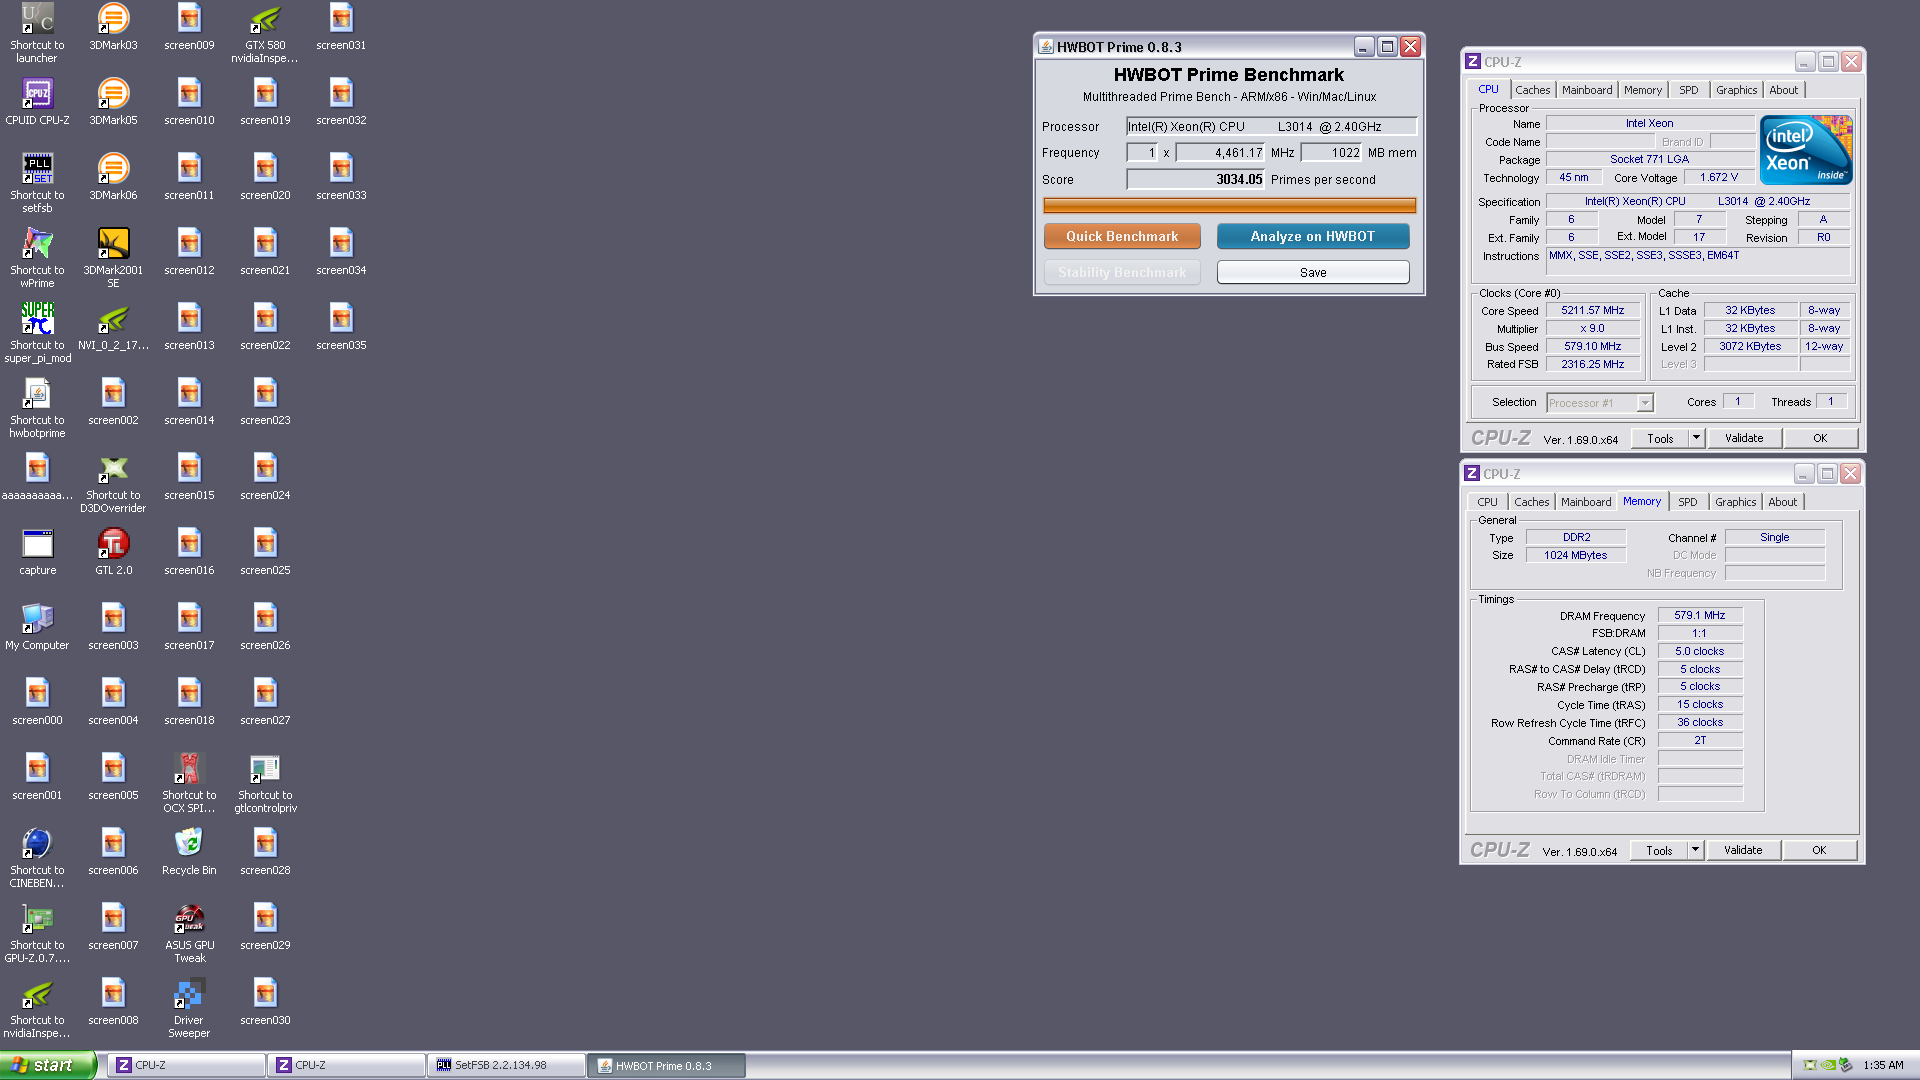Screen dimensions: 1920x1080
Task: Click the Processor name field in HWBOT Prime
Action: click(1271, 127)
